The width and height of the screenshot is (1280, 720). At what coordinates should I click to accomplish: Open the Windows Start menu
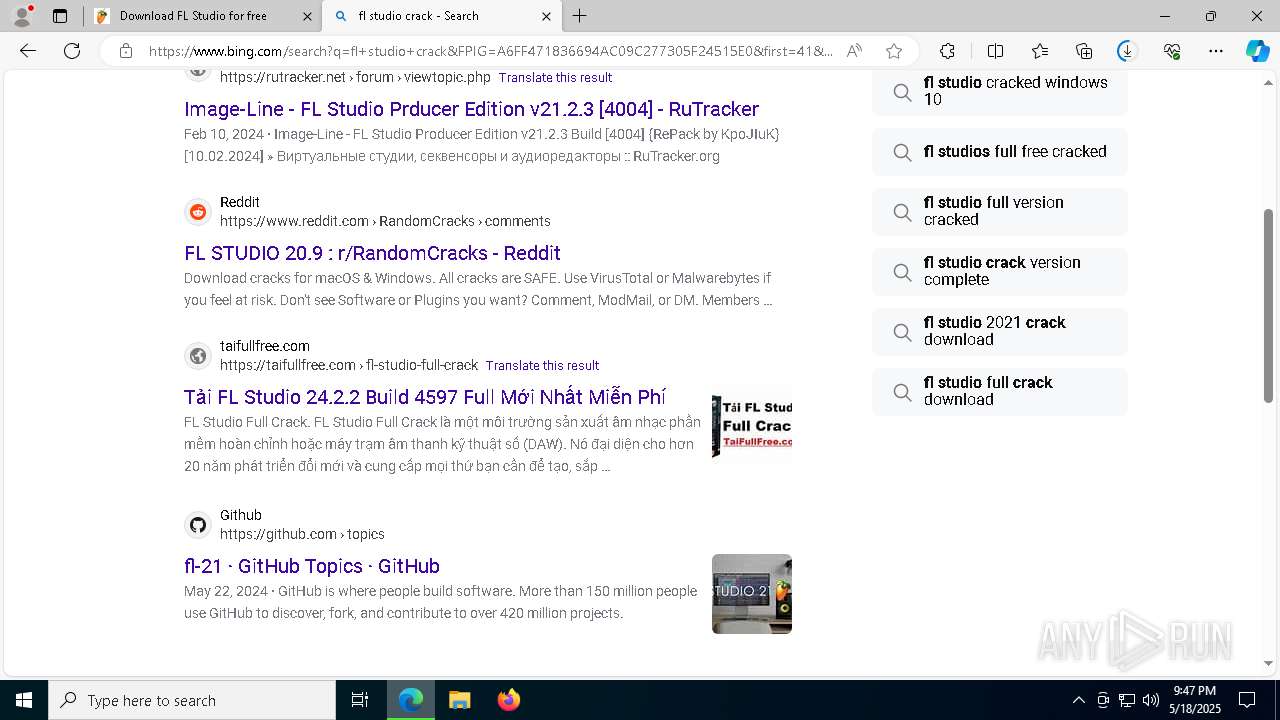(x=24, y=700)
